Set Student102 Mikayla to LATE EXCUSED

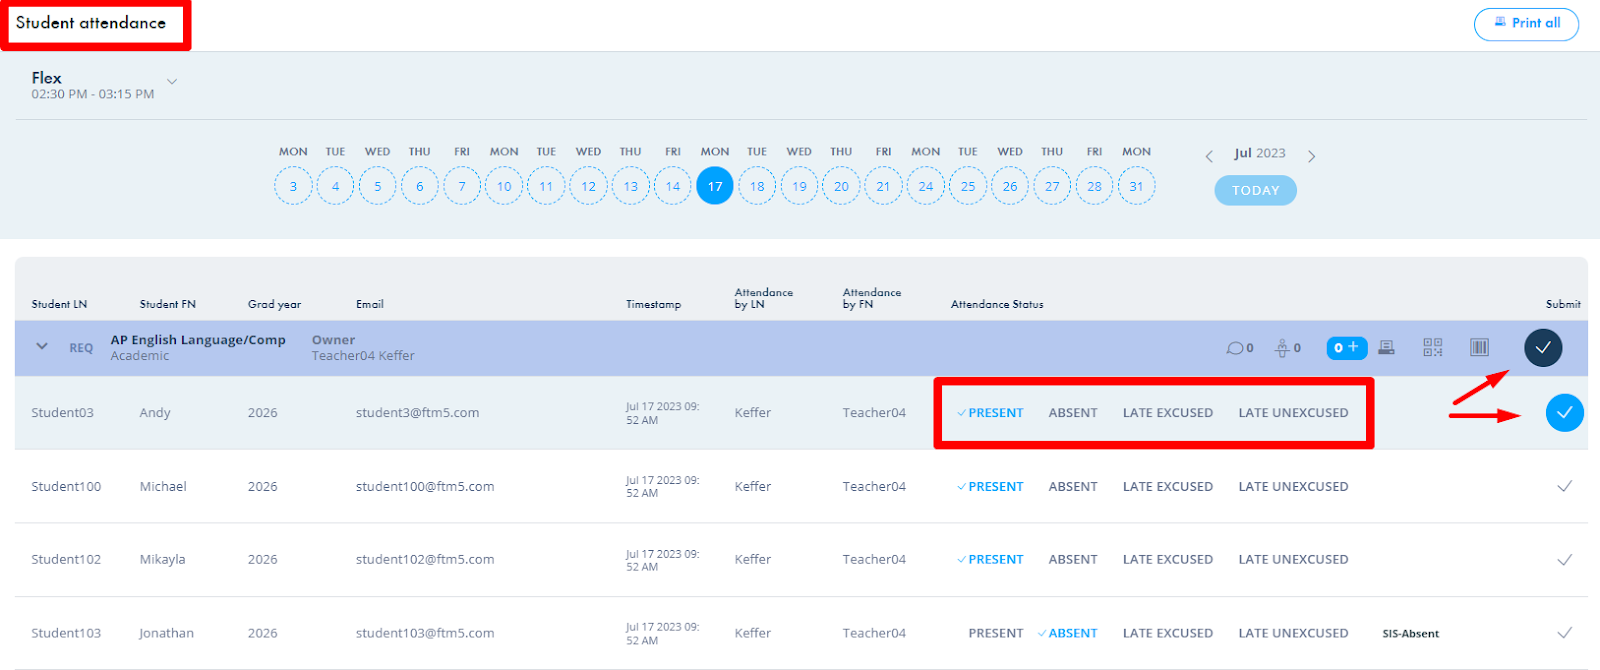click(x=1167, y=559)
